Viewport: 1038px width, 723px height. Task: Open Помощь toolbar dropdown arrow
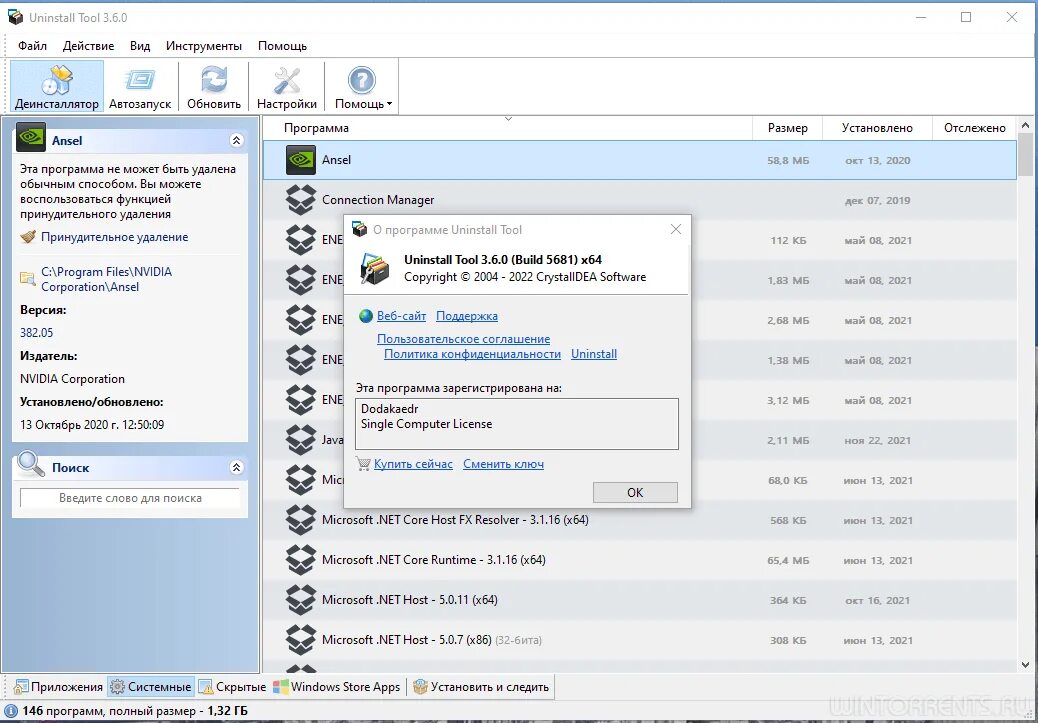tap(389, 104)
